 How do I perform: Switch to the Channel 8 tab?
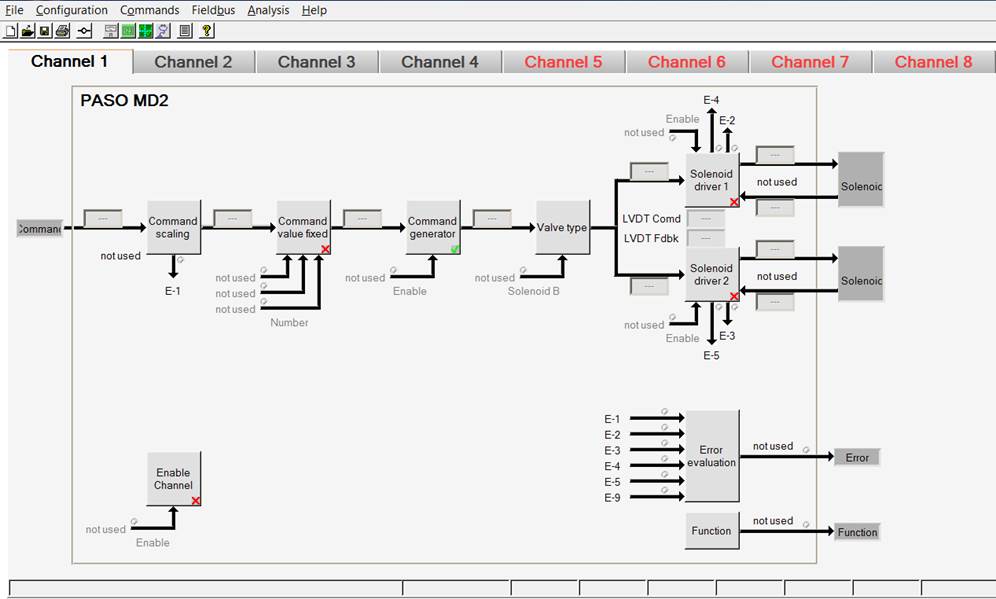pyautogui.click(x=933, y=62)
